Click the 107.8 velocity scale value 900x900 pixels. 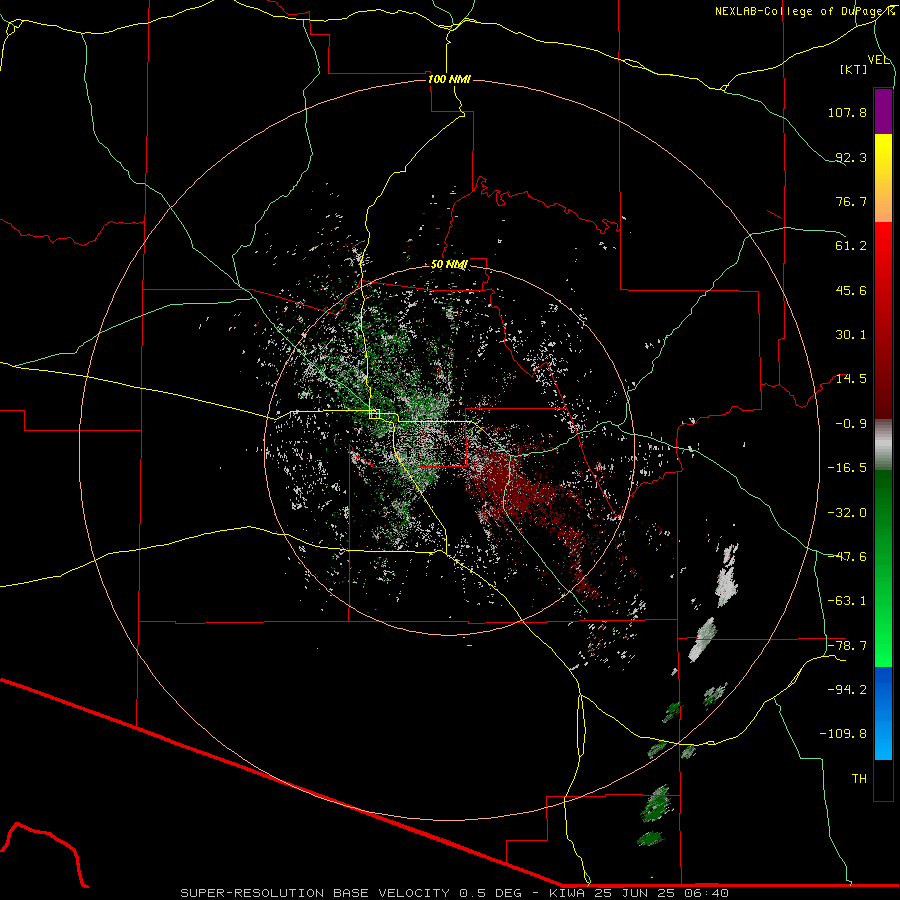pyautogui.click(x=847, y=112)
